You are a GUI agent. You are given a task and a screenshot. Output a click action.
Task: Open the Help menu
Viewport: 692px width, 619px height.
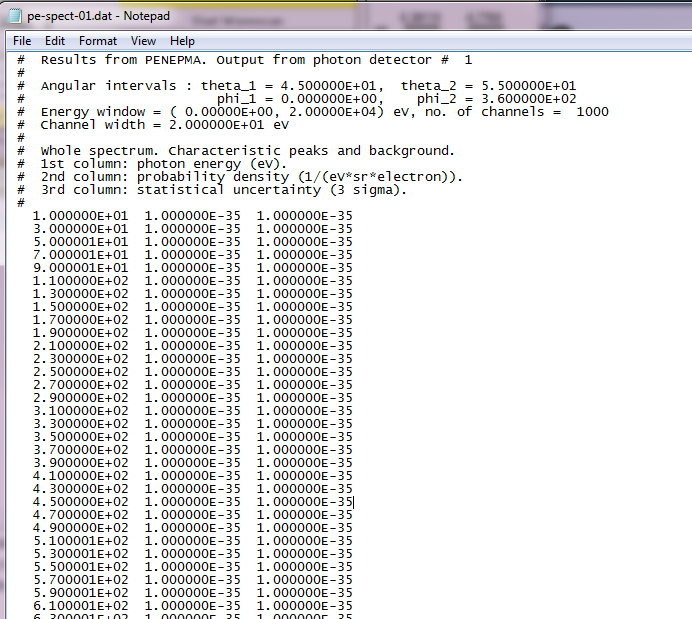[x=182, y=41]
